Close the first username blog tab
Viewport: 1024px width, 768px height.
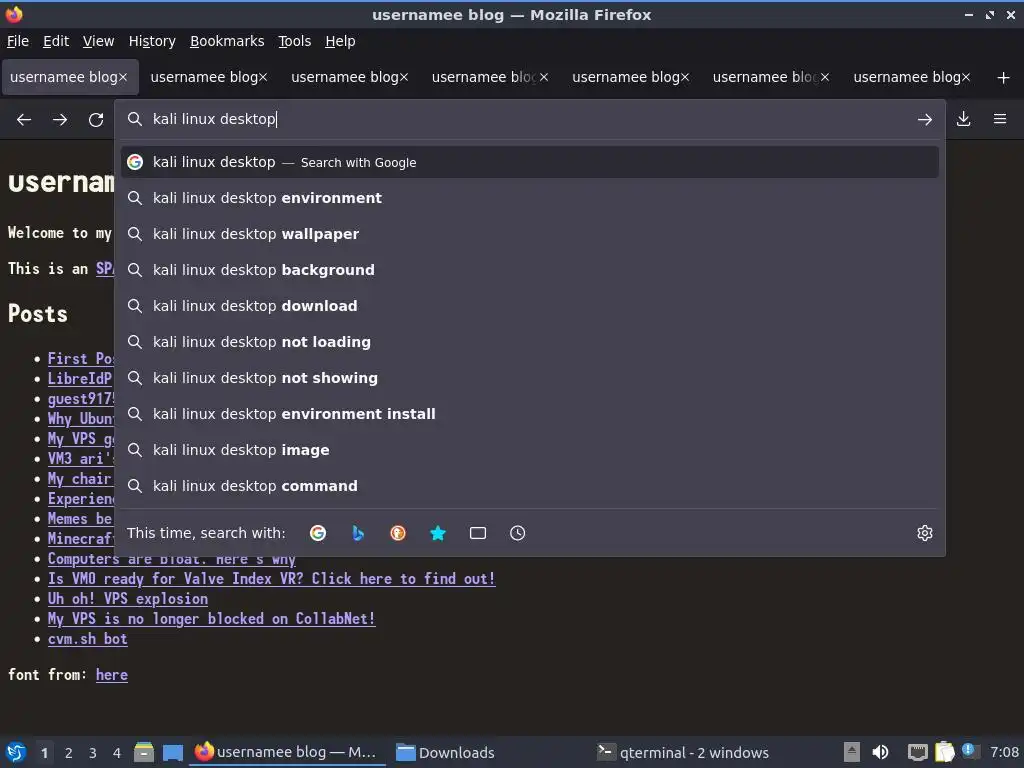123,77
